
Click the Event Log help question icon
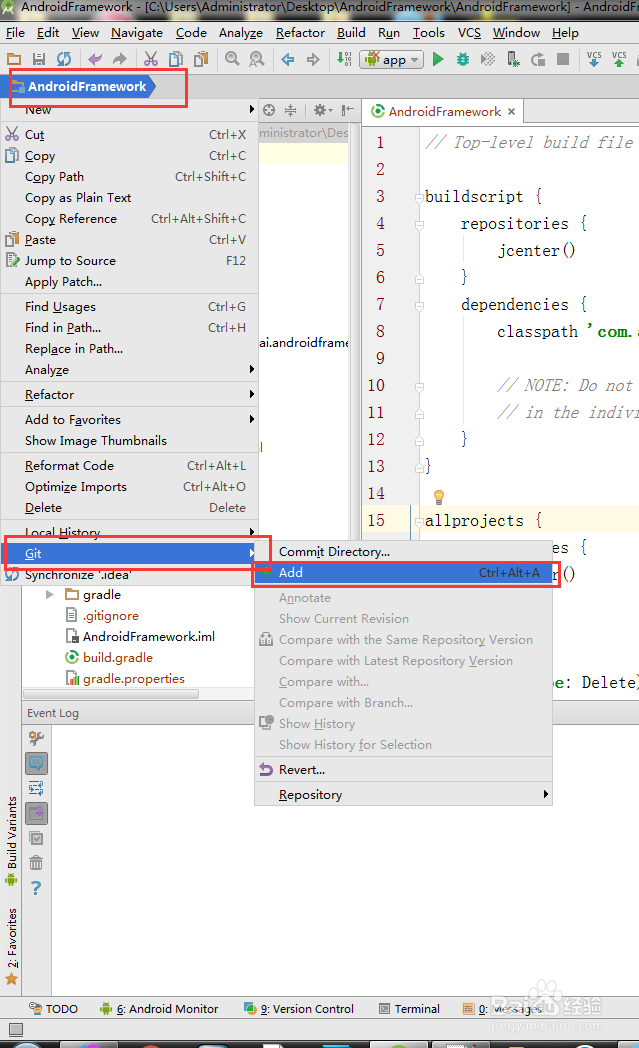click(36, 888)
